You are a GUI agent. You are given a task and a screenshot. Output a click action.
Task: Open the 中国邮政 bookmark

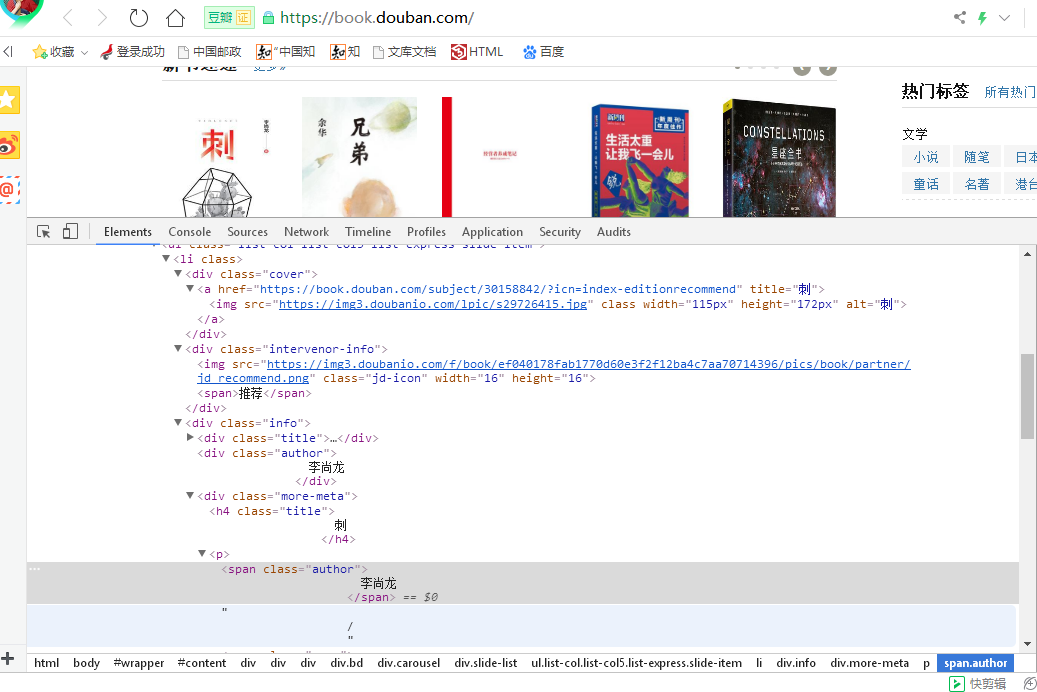pos(210,52)
